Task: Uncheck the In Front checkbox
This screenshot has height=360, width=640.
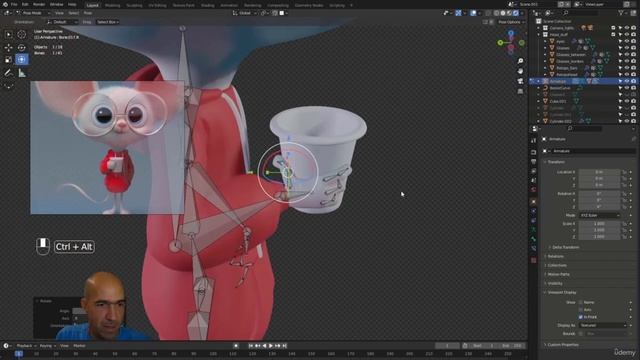Action: coord(580,317)
